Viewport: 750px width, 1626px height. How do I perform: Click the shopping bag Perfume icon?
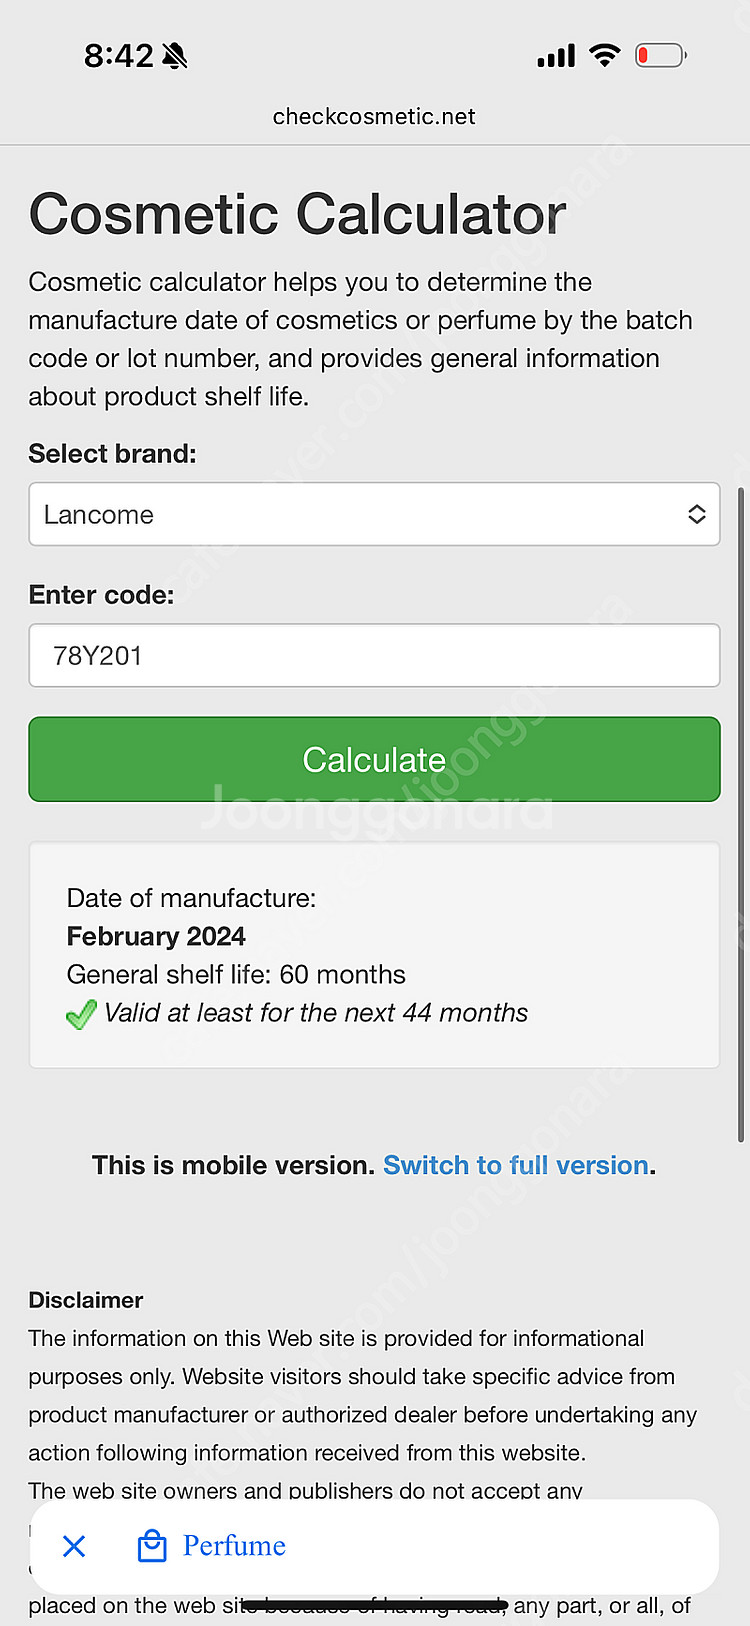pos(152,1546)
